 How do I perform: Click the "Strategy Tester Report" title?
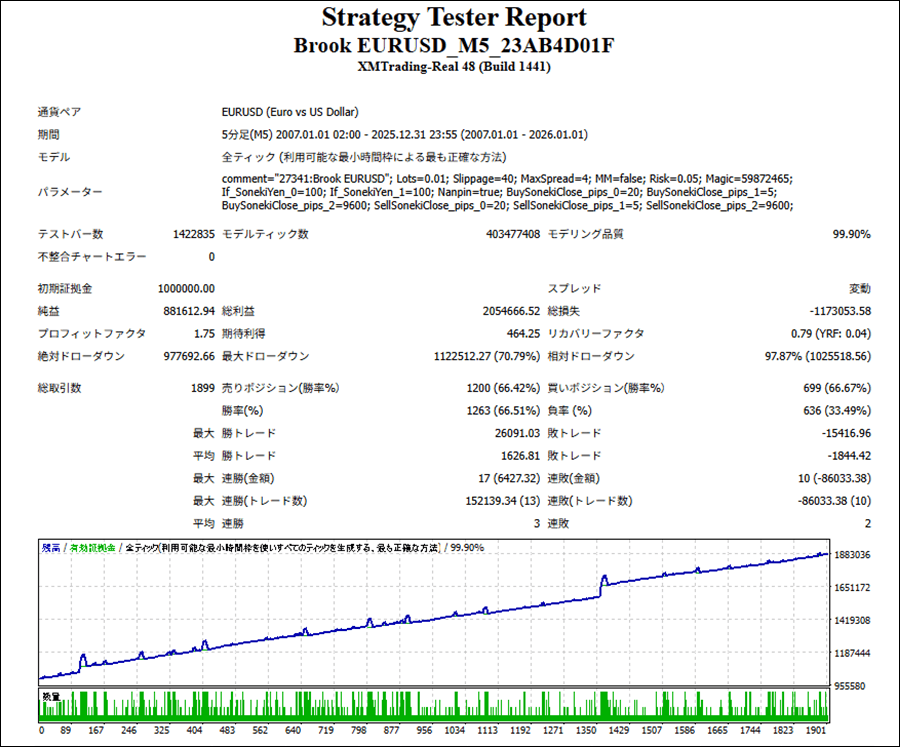tap(453, 18)
